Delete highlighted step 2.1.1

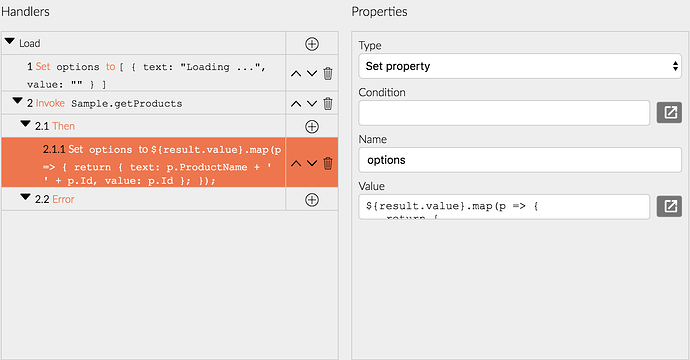(x=328, y=163)
